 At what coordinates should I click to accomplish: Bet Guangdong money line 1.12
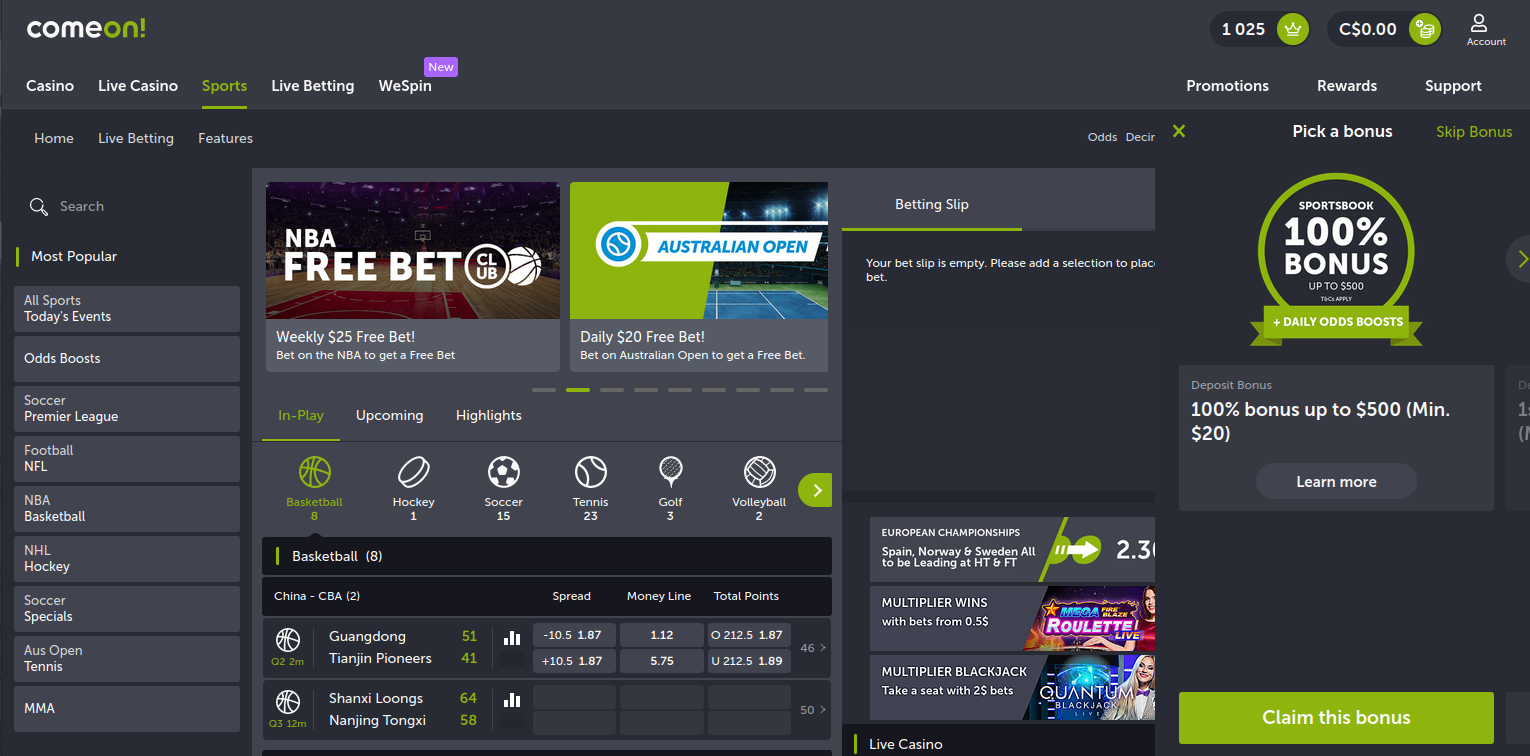[662, 635]
